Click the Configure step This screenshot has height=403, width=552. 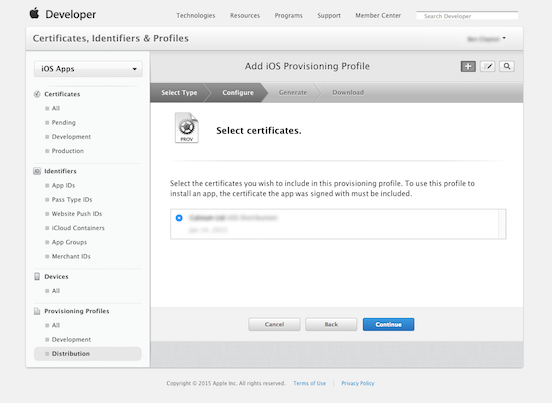(x=238, y=93)
